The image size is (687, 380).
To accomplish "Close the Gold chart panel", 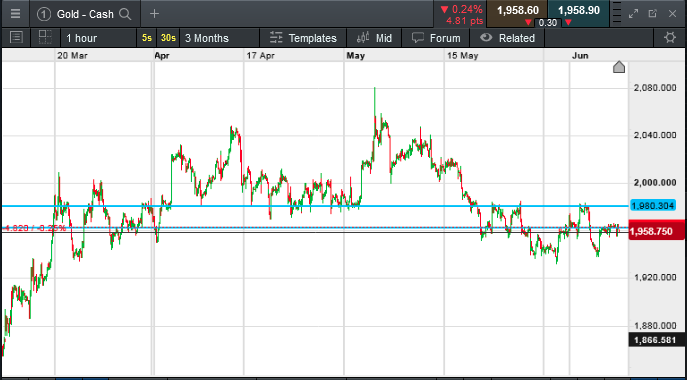I will pyautogui.click(x=672, y=14).
